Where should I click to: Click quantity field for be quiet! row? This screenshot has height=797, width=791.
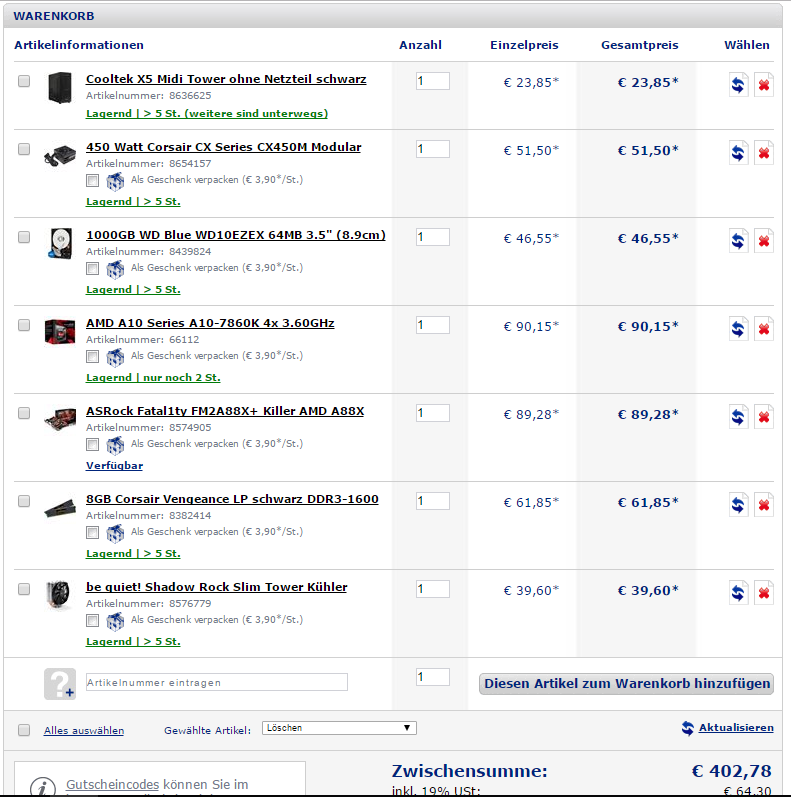(433, 589)
